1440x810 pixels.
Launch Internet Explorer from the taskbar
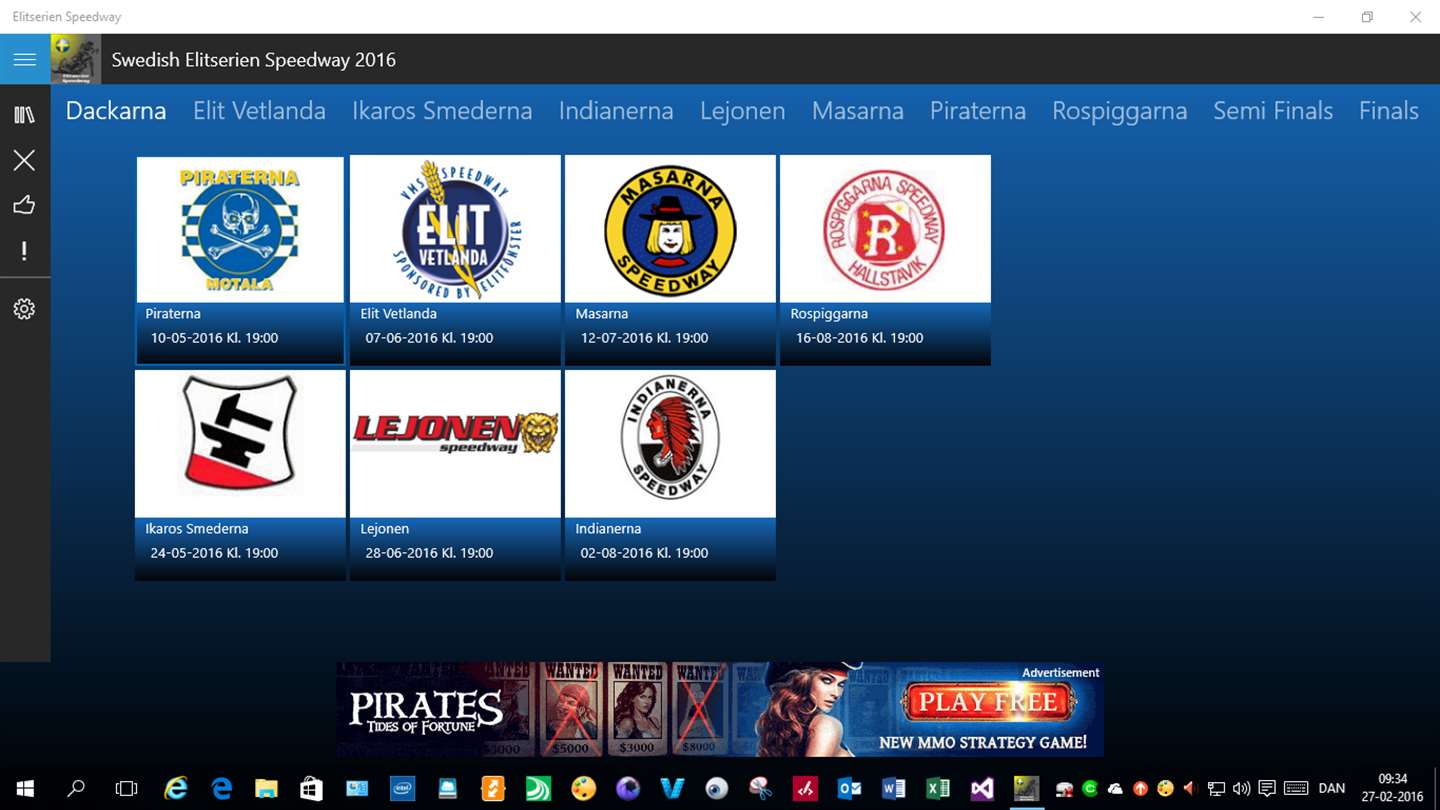pos(176,789)
